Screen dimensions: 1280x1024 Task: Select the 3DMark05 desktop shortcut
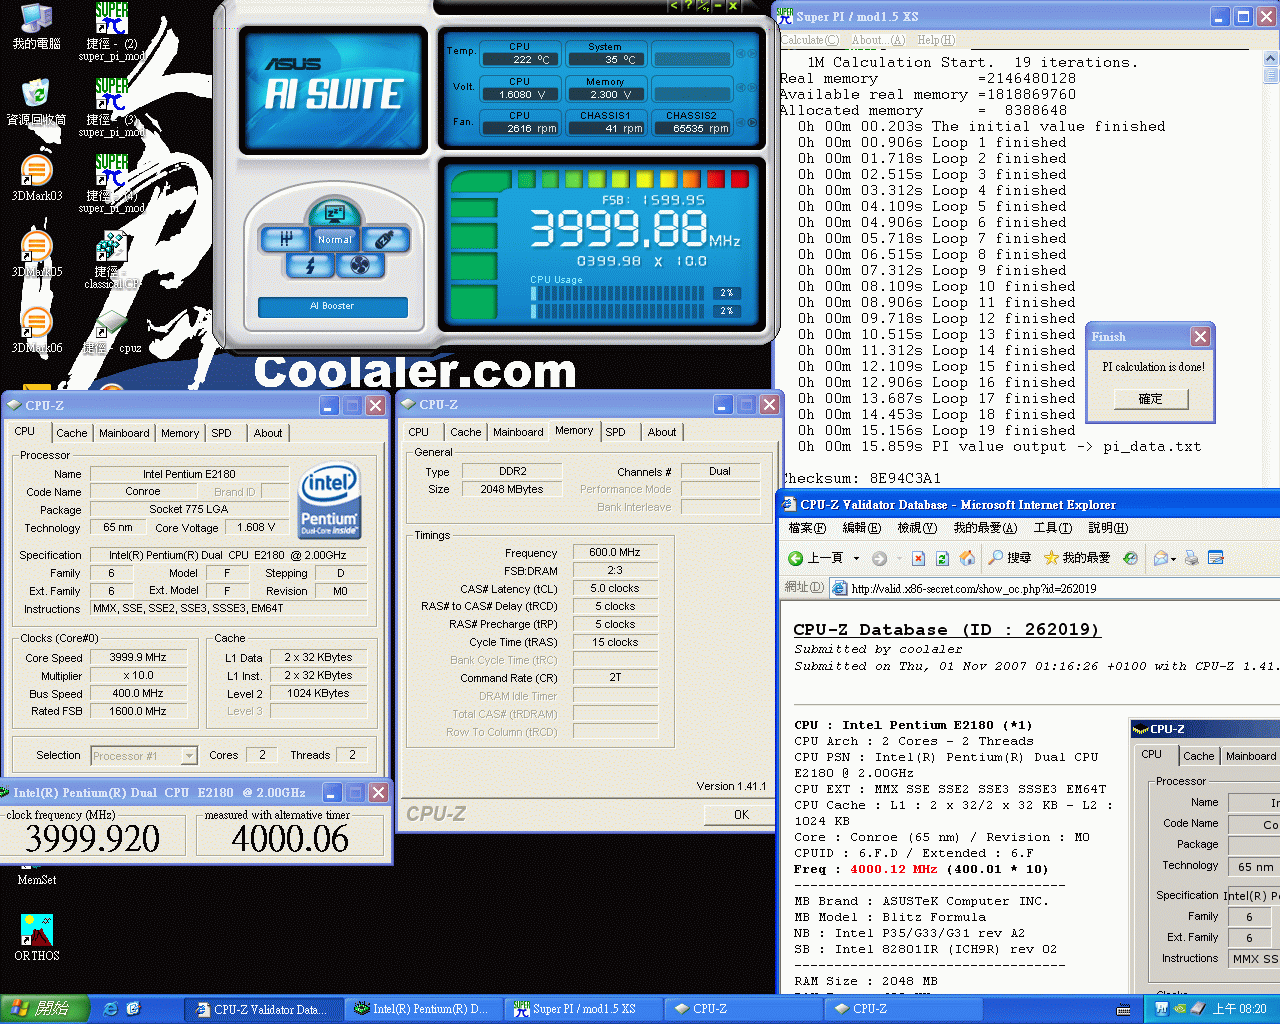tap(37, 255)
